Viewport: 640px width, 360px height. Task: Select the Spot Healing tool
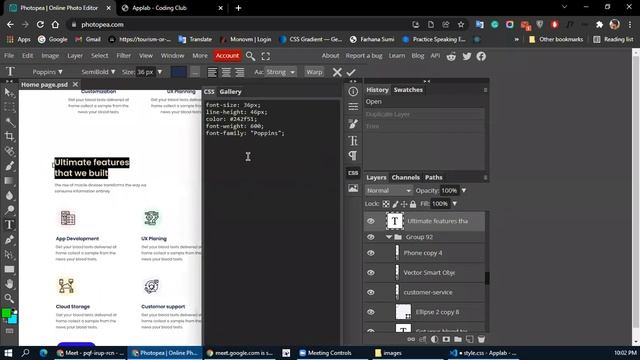click(x=9, y=151)
